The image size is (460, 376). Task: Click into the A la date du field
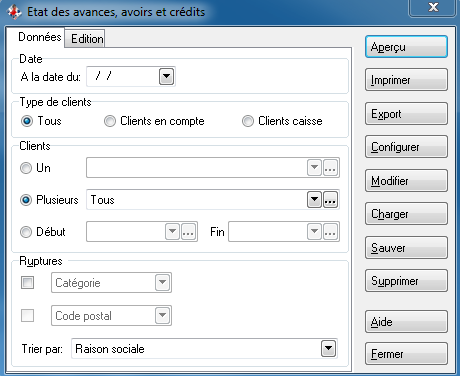123,77
